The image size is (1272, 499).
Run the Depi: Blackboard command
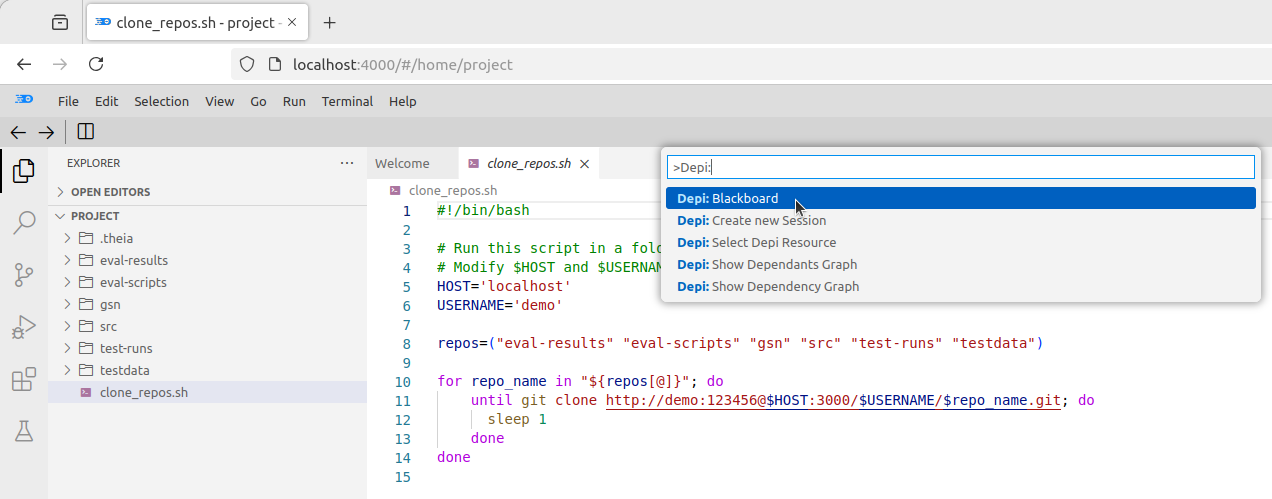960,198
